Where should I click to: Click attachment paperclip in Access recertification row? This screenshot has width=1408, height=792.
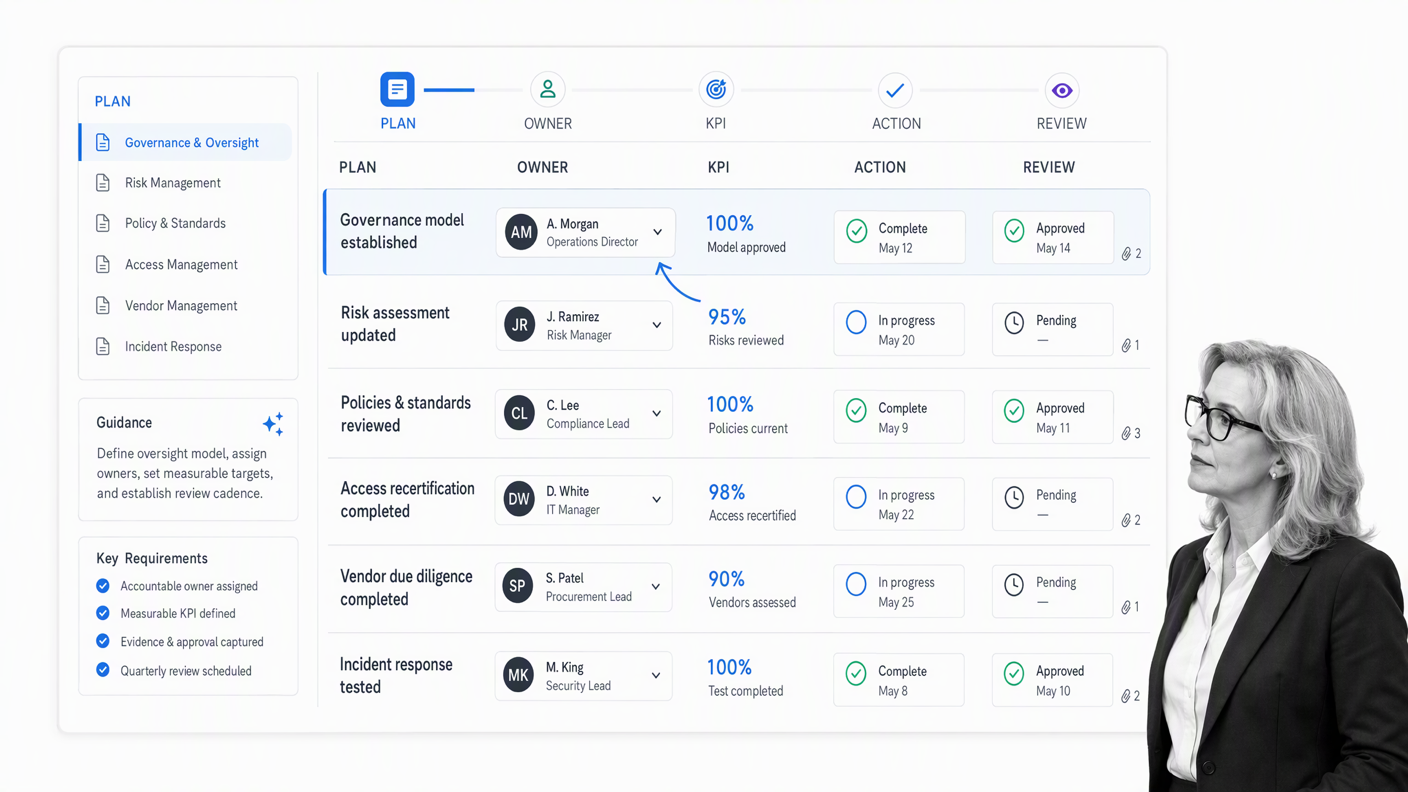click(x=1126, y=520)
